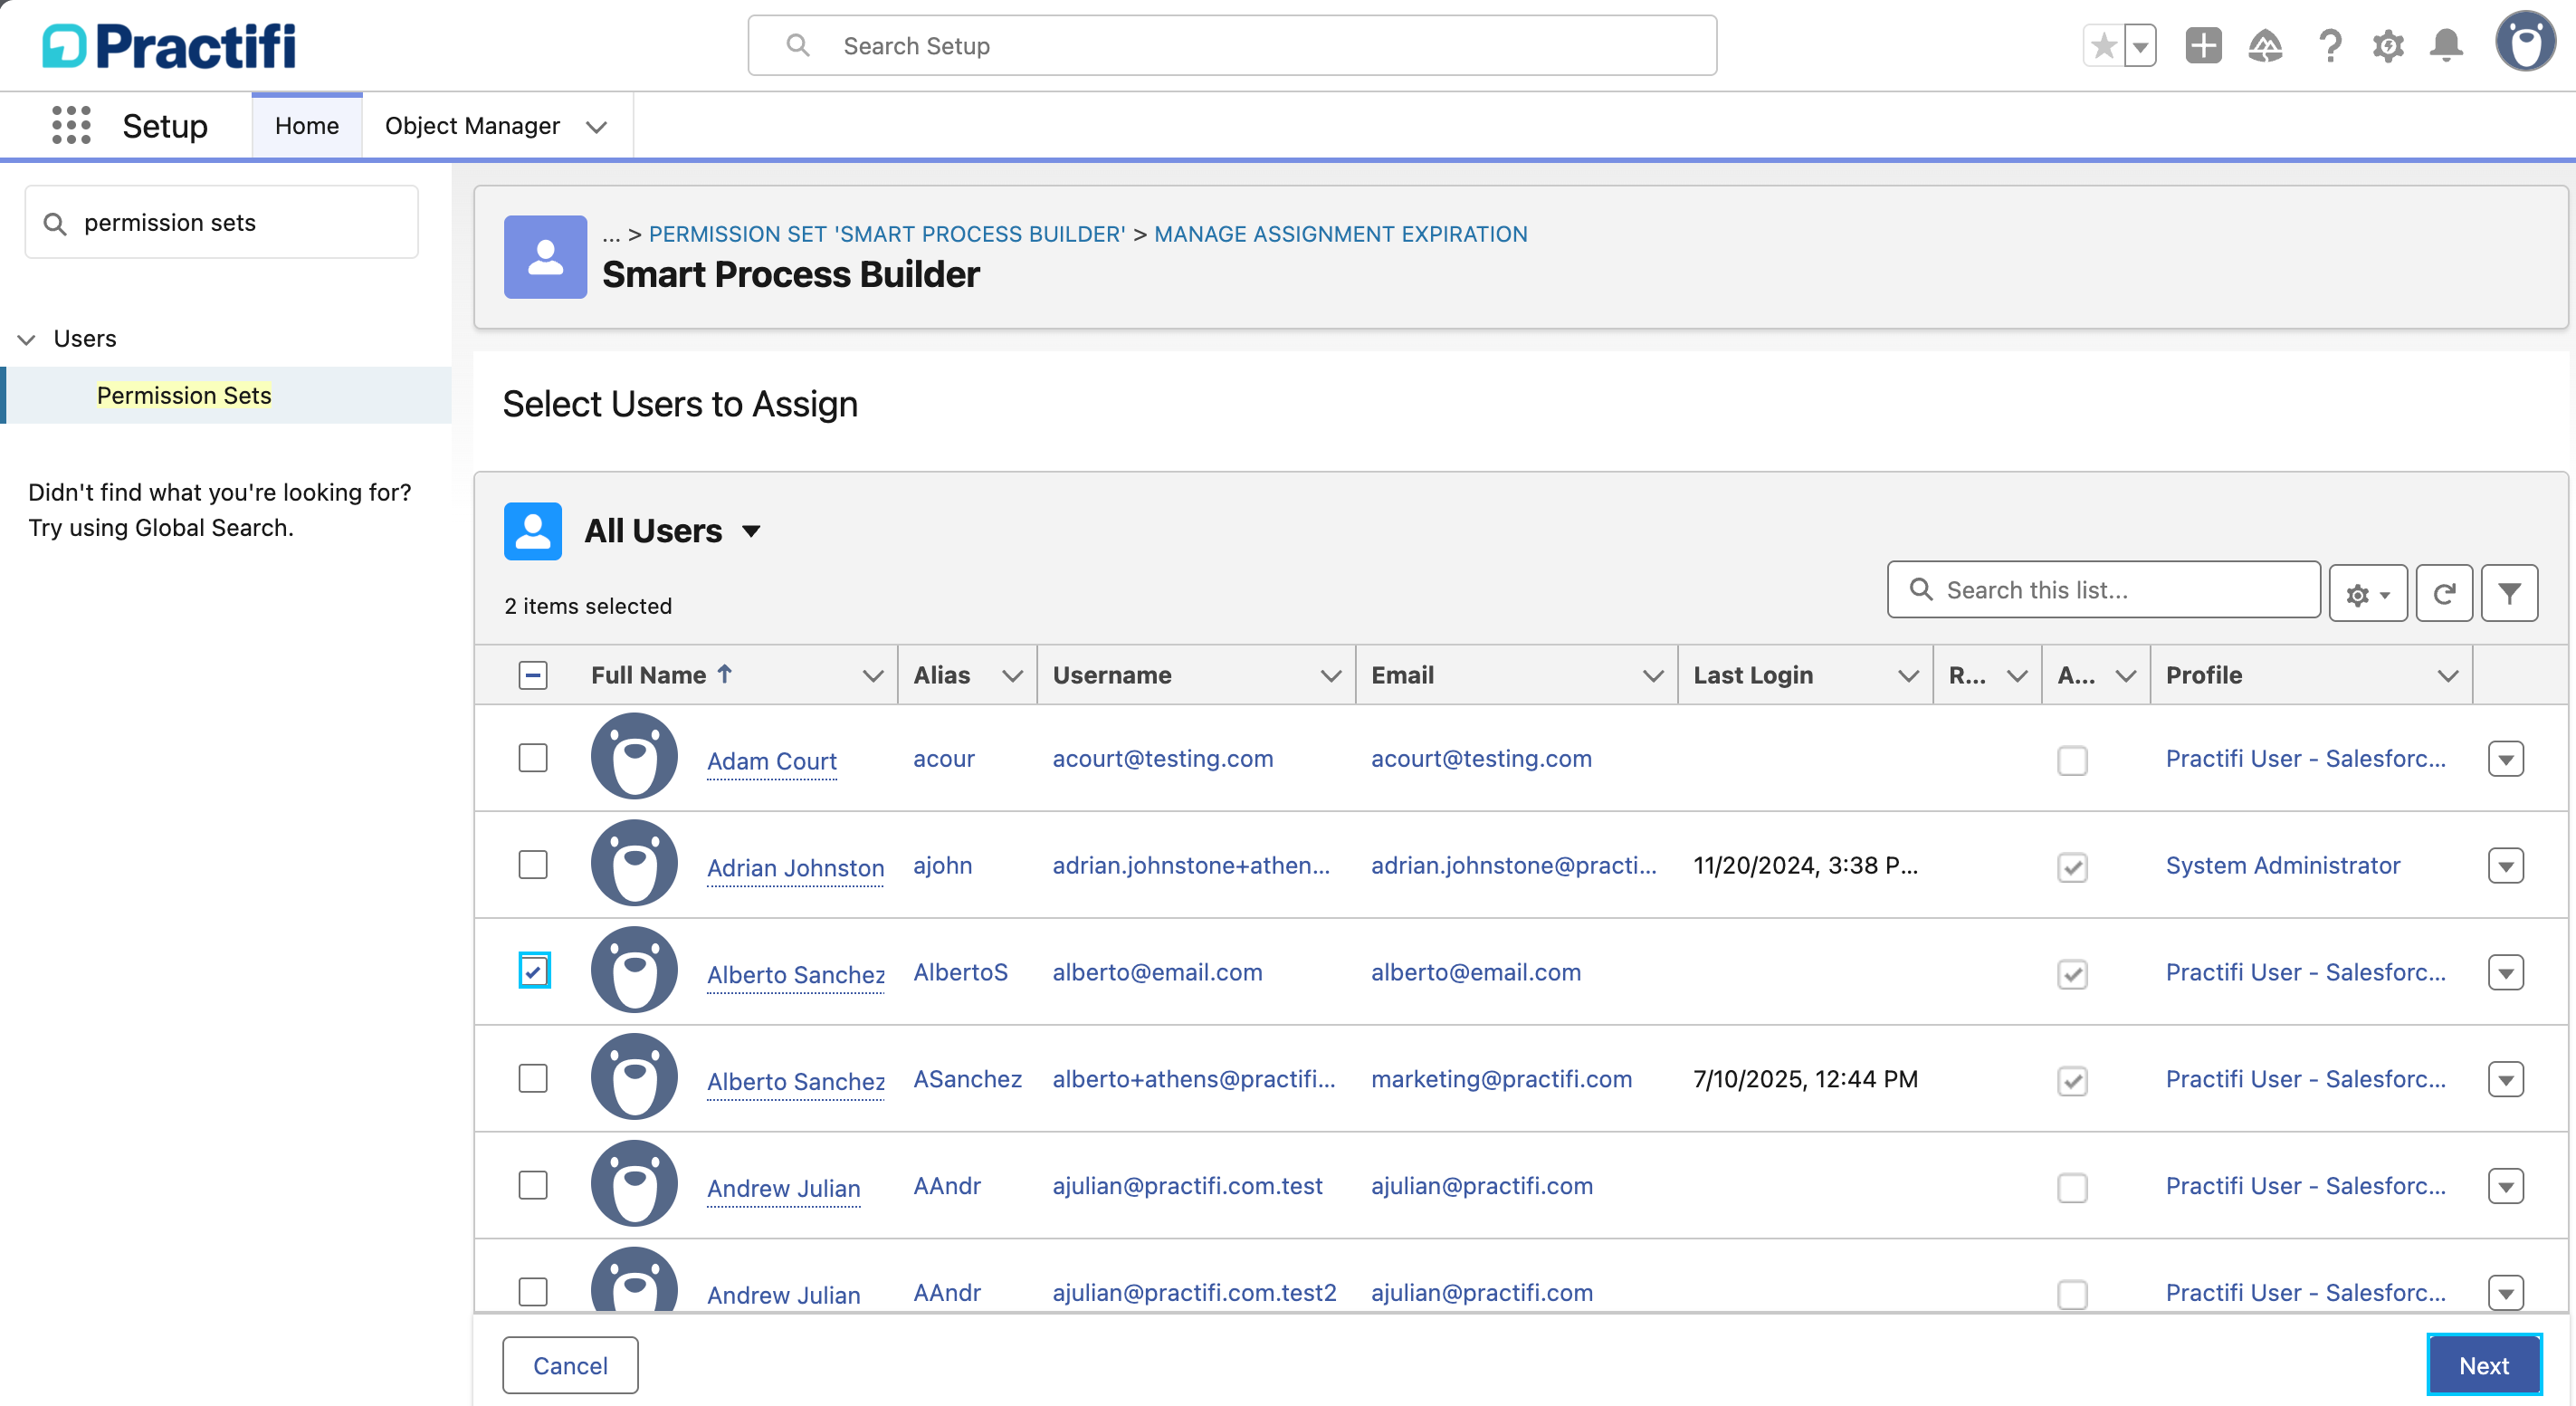Open the Profile column menu chevron
The height and width of the screenshot is (1406, 2576).
(2447, 676)
